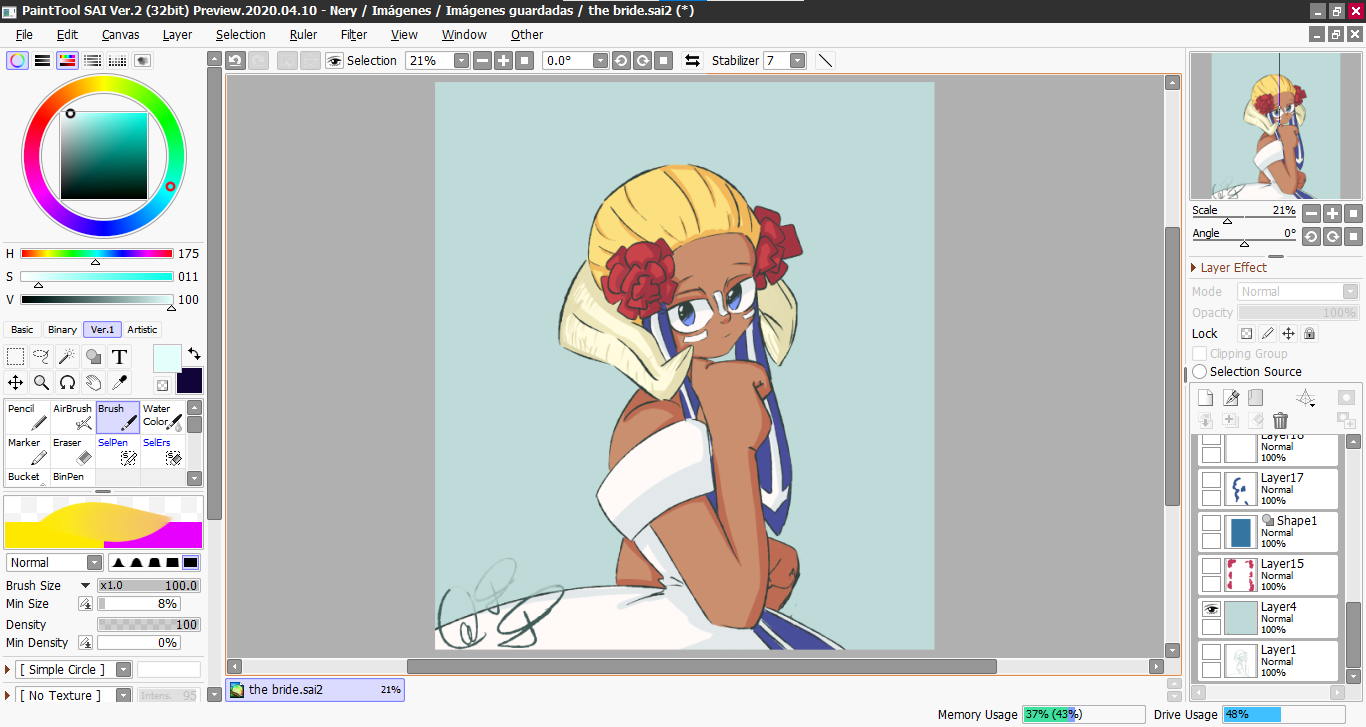Viewport: 1366px width, 727px height.
Task: Toggle the scratchpad panel
Action: pyautogui.click(x=142, y=60)
